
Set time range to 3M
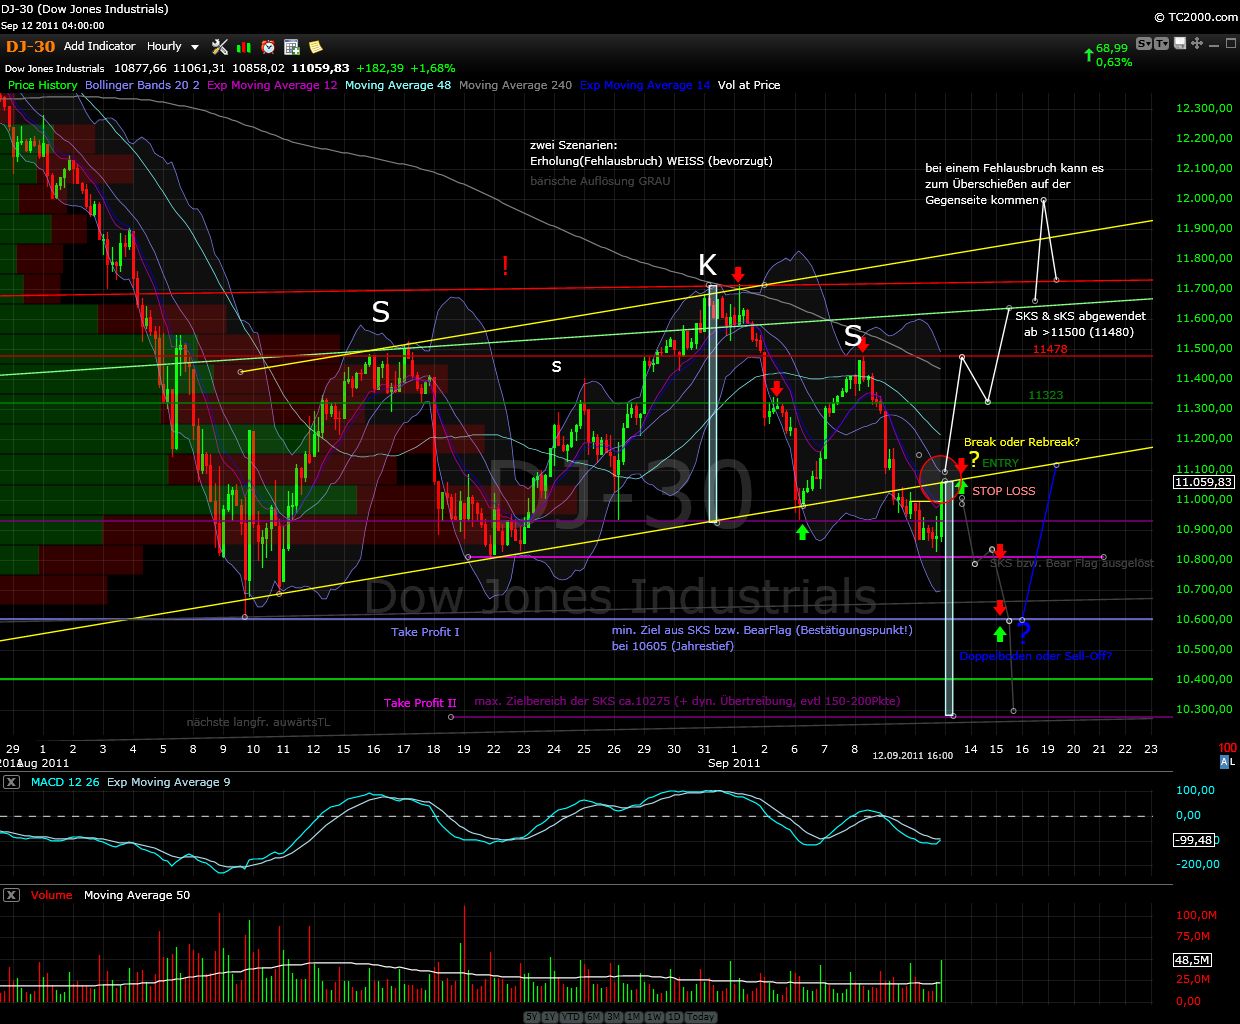[x=613, y=1017]
